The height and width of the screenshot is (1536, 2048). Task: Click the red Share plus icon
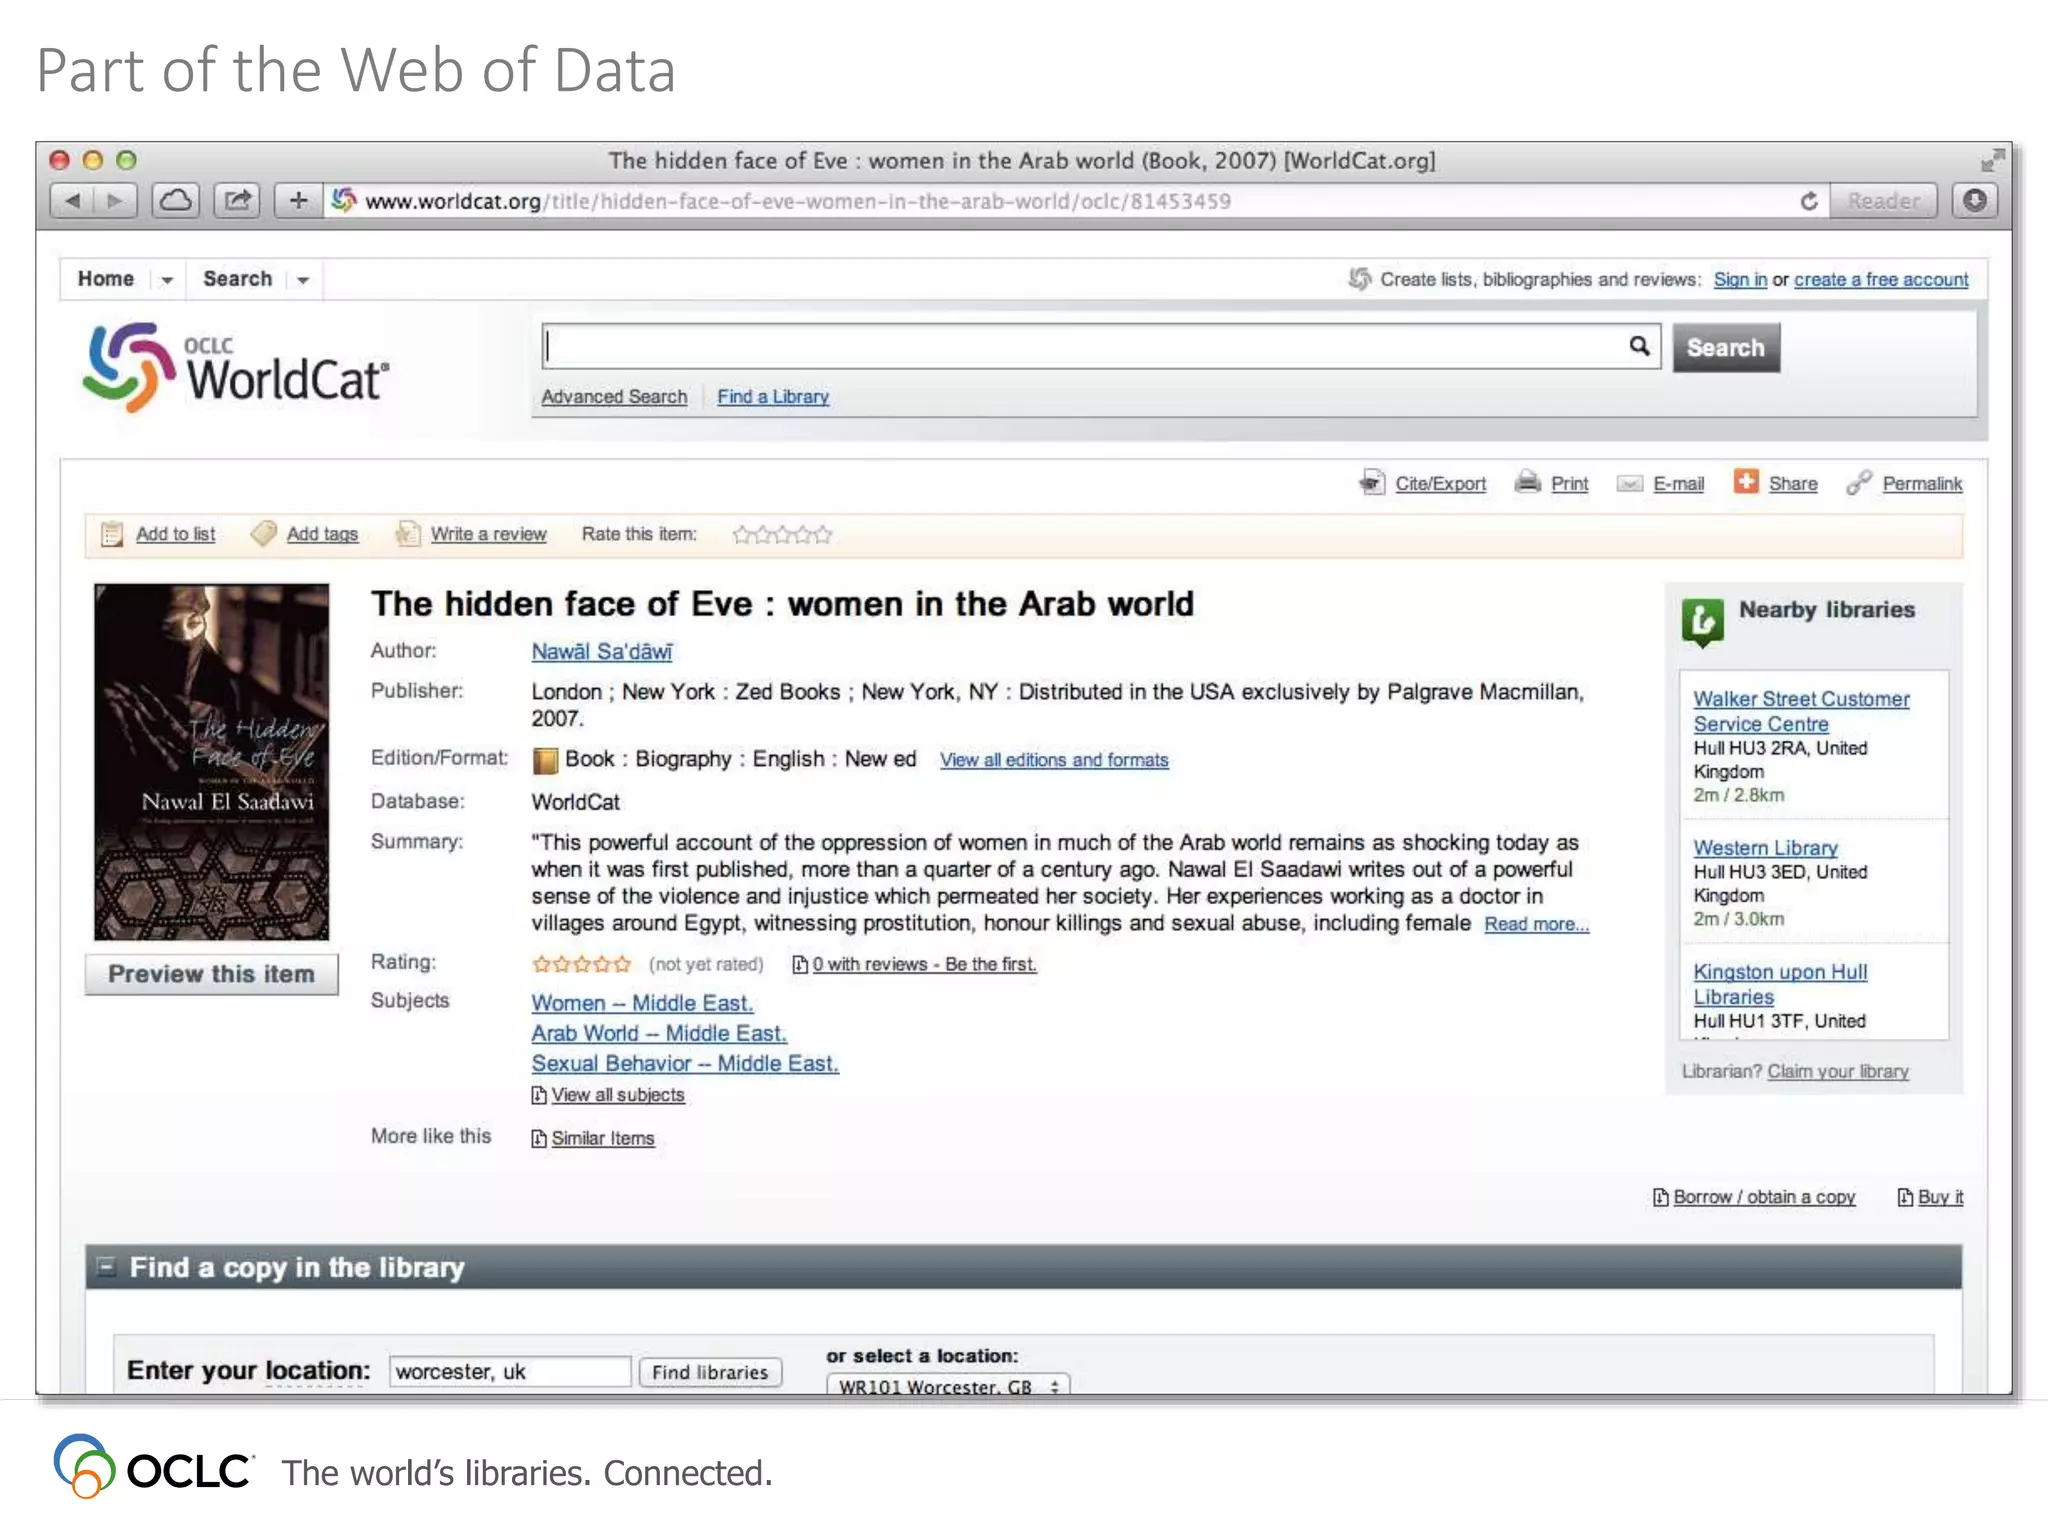click(1746, 481)
